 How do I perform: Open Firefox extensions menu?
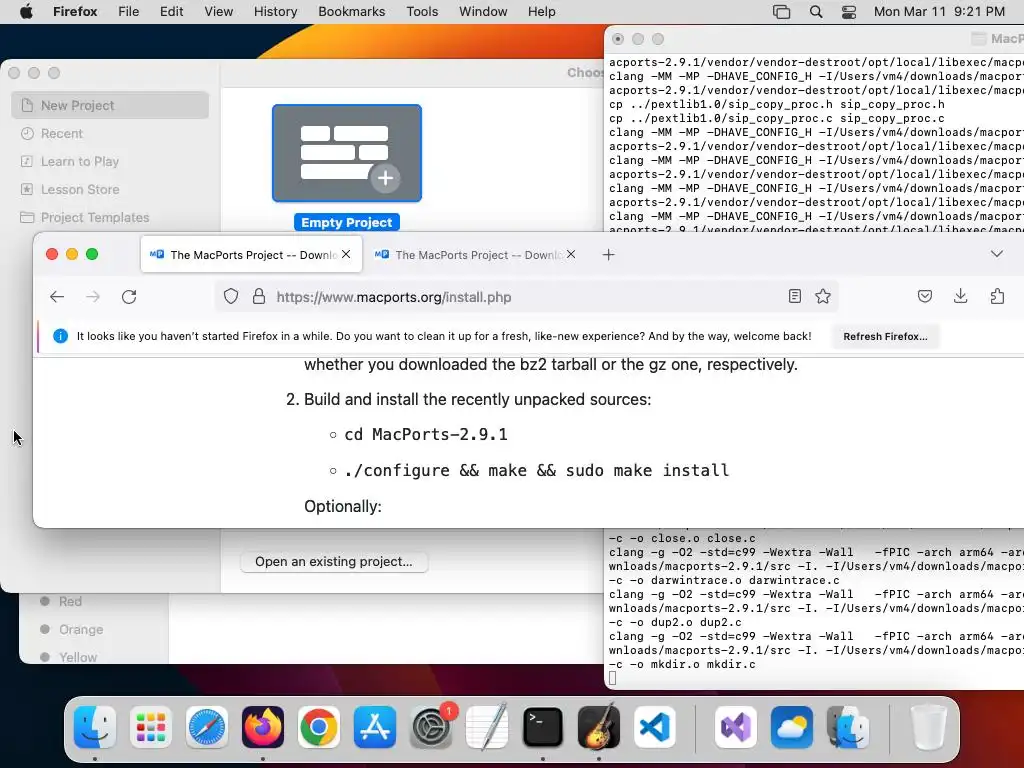(x=997, y=296)
